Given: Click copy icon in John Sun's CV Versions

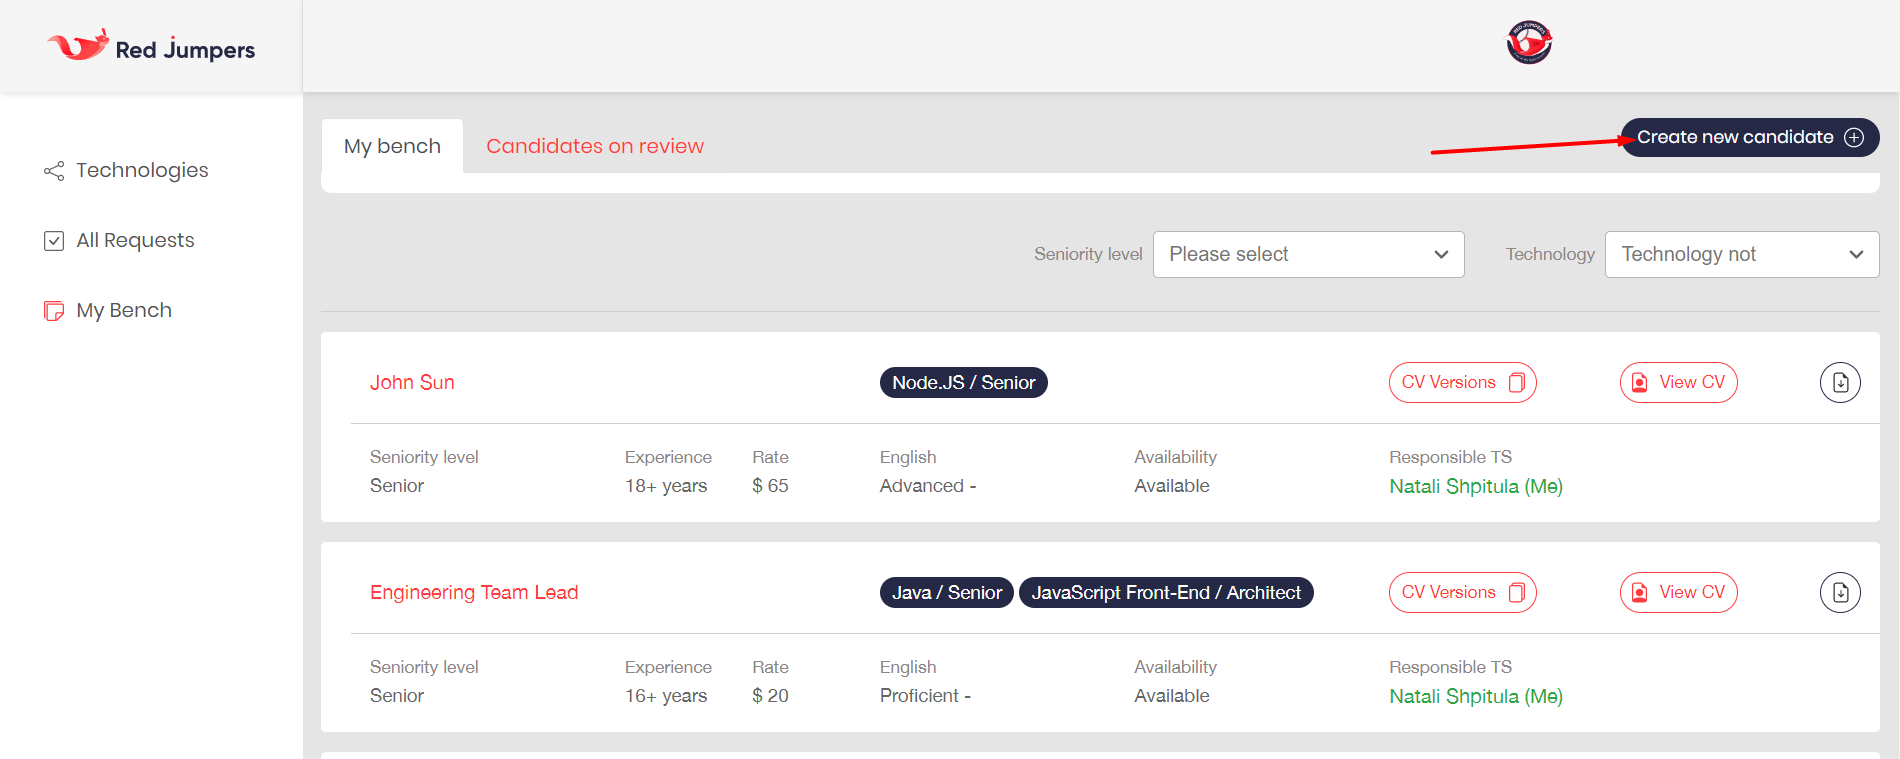Looking at the screenshot, I should (1517, 383).
